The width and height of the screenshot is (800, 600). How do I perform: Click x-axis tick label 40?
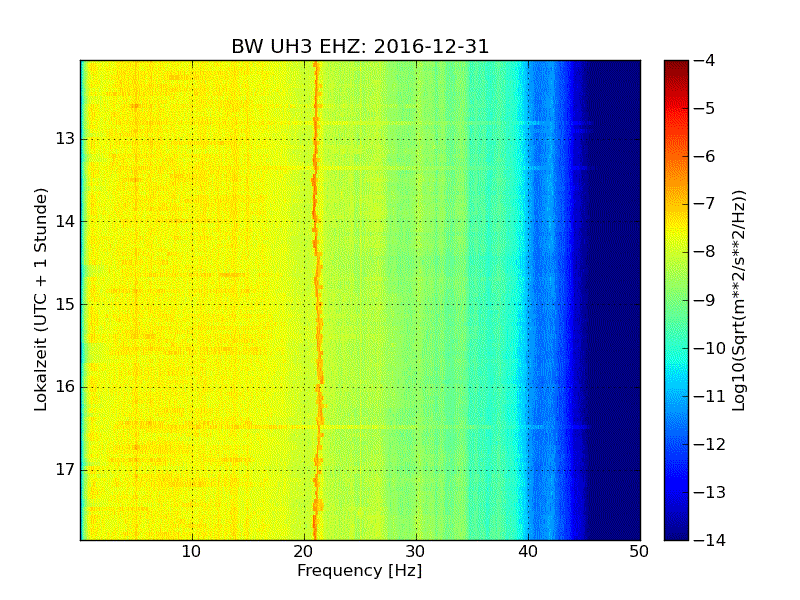click(x=528, y=552)
